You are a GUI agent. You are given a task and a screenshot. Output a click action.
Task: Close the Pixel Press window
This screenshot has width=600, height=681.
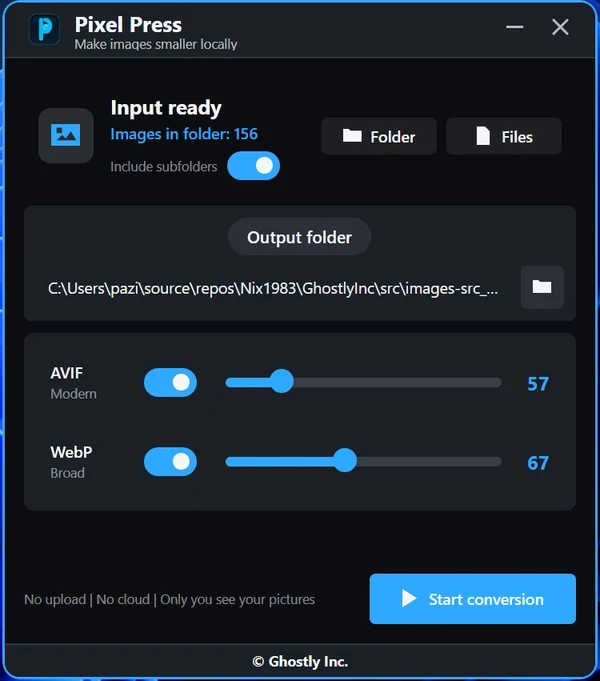pos(560,27)
